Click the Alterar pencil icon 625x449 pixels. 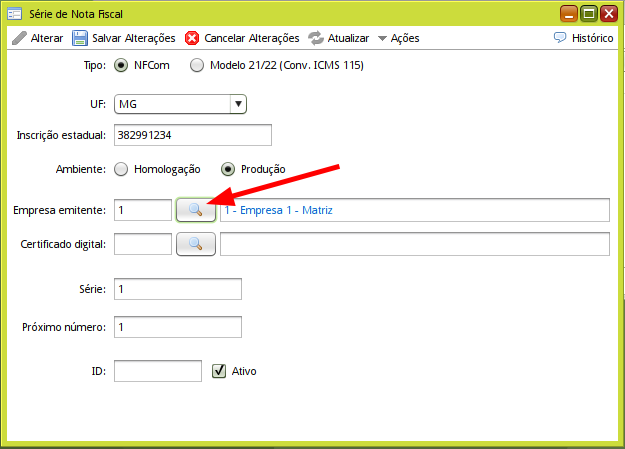pyautogui.click(x=19, y=38)
